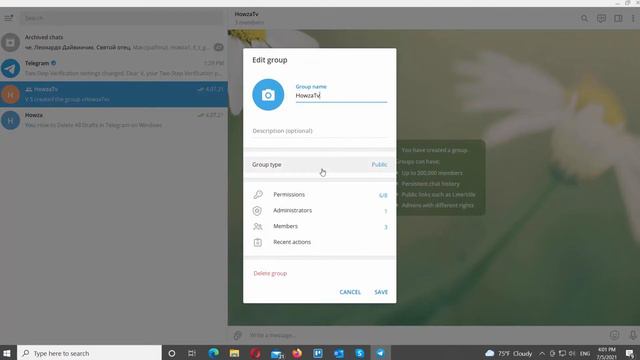Launch Microsoft Edge from taskbar
640x360 pixels.
(x=213, y=353)
